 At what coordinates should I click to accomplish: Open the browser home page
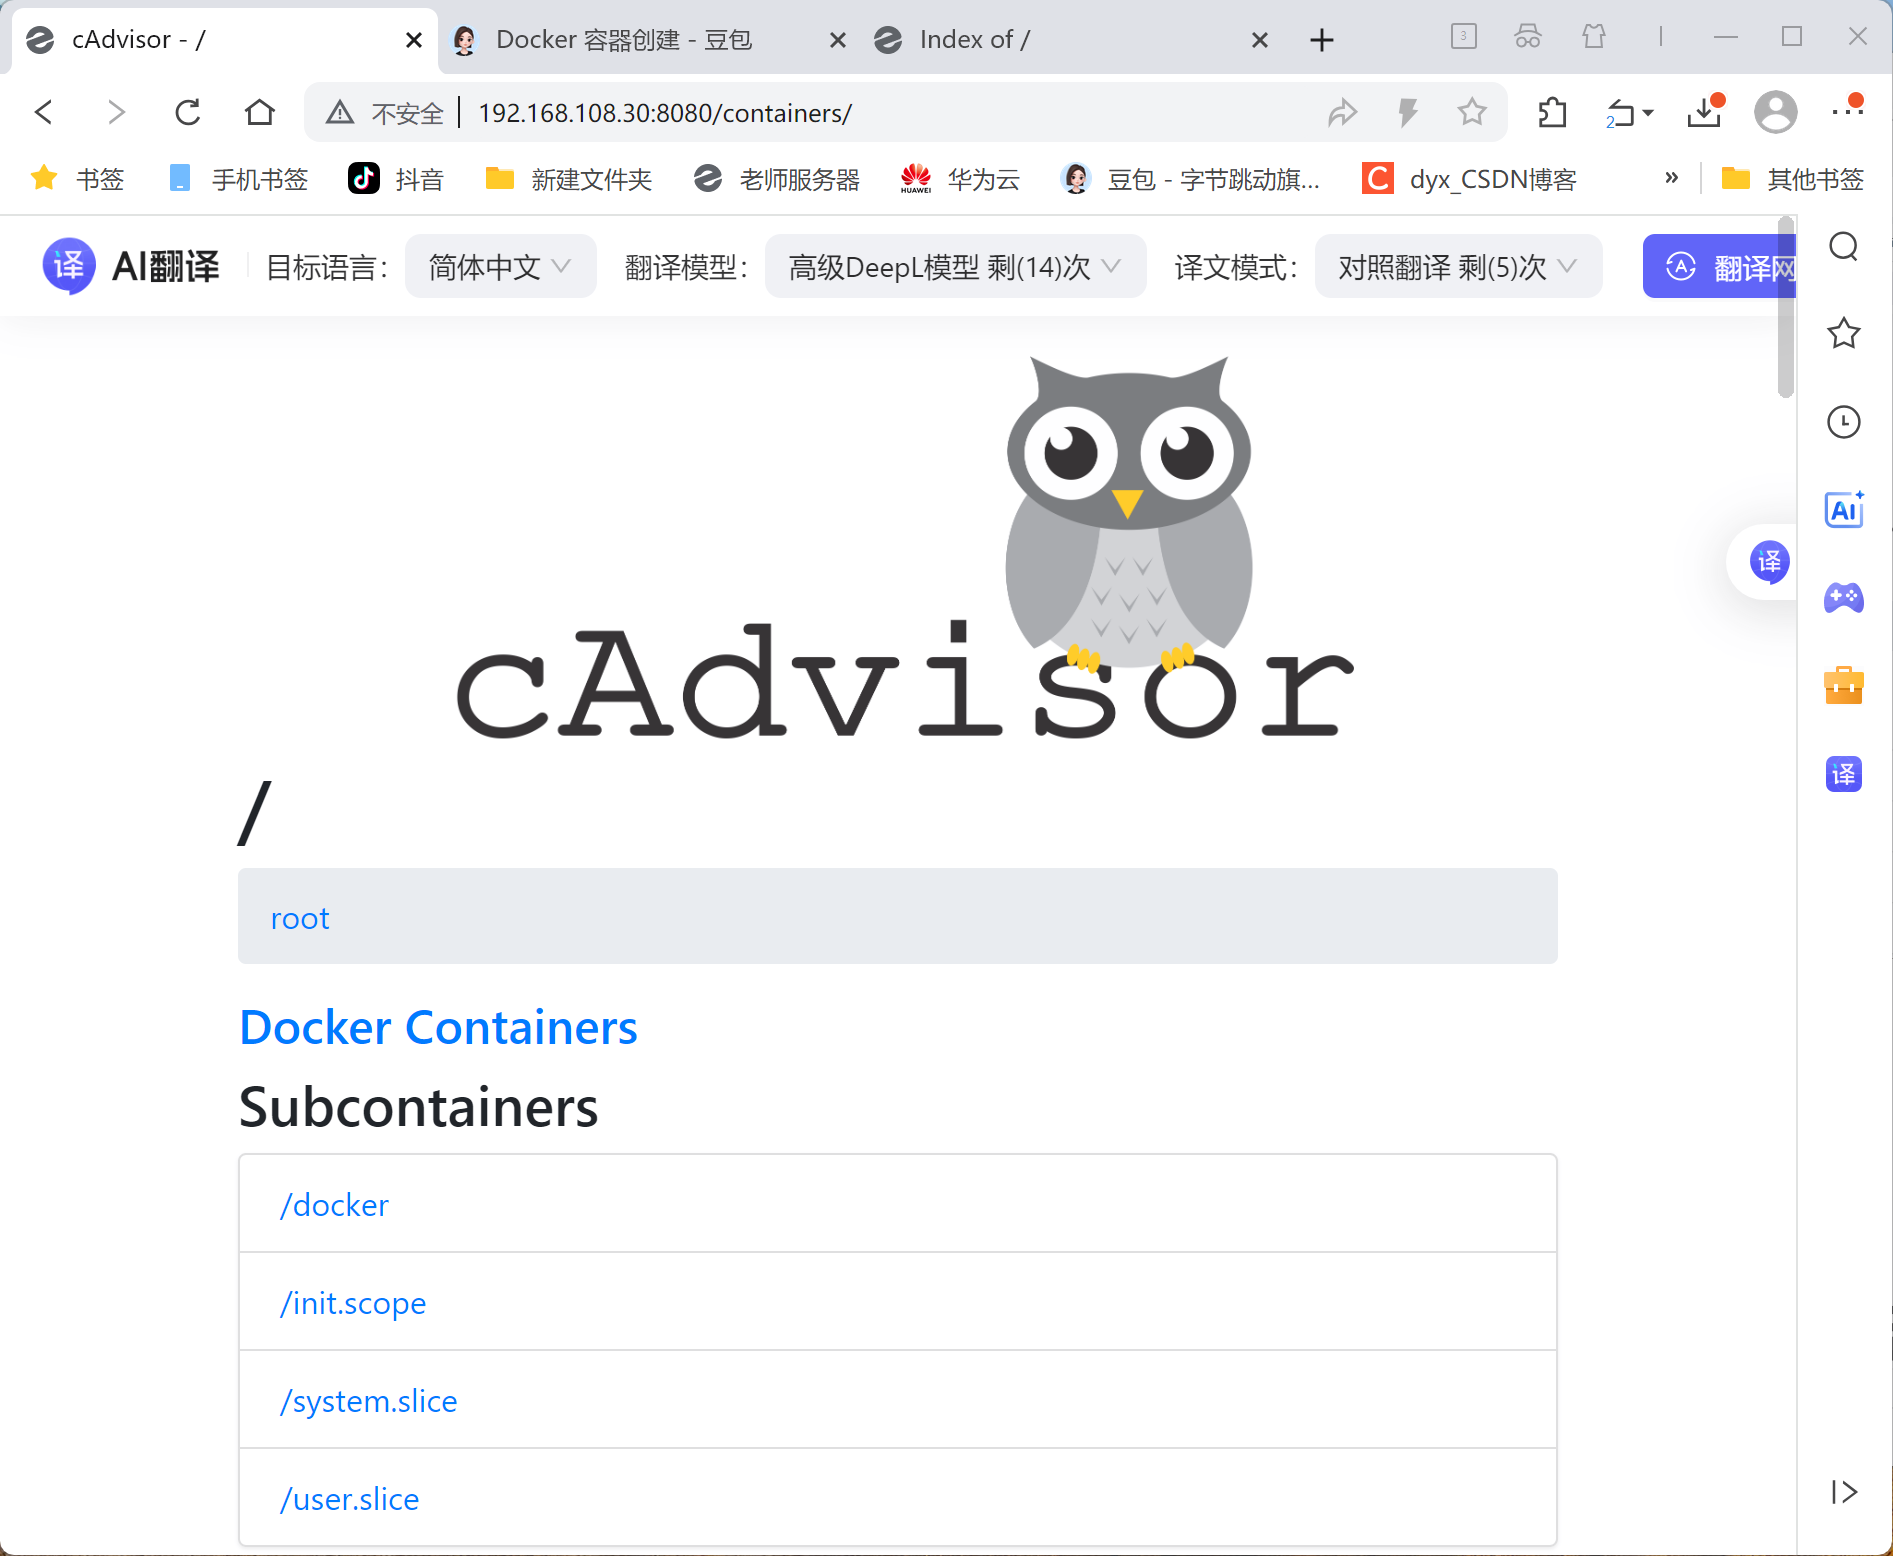260,112
